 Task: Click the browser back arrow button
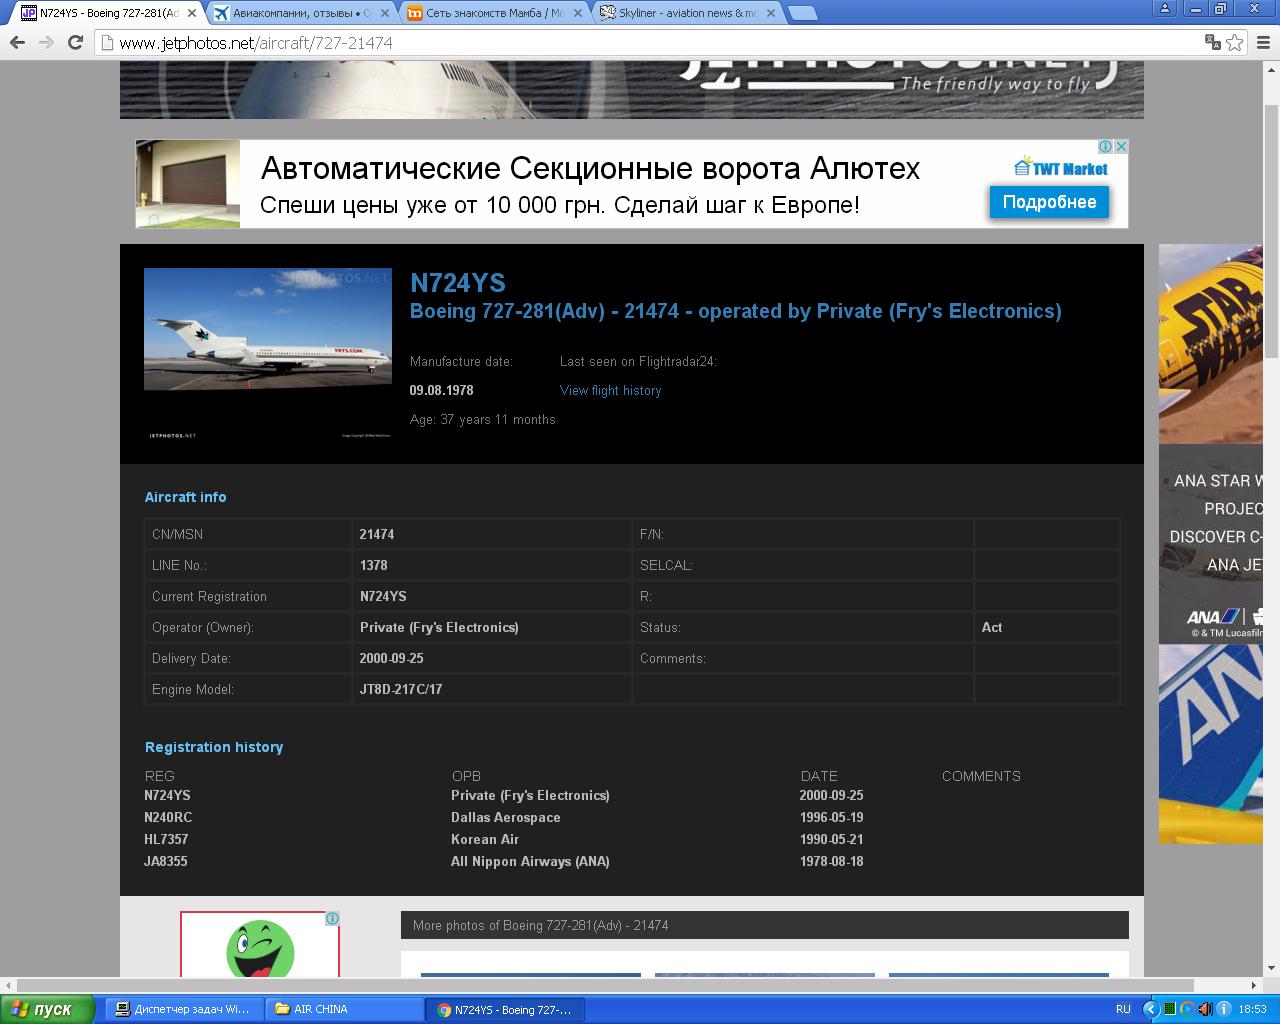coord(17,42)
